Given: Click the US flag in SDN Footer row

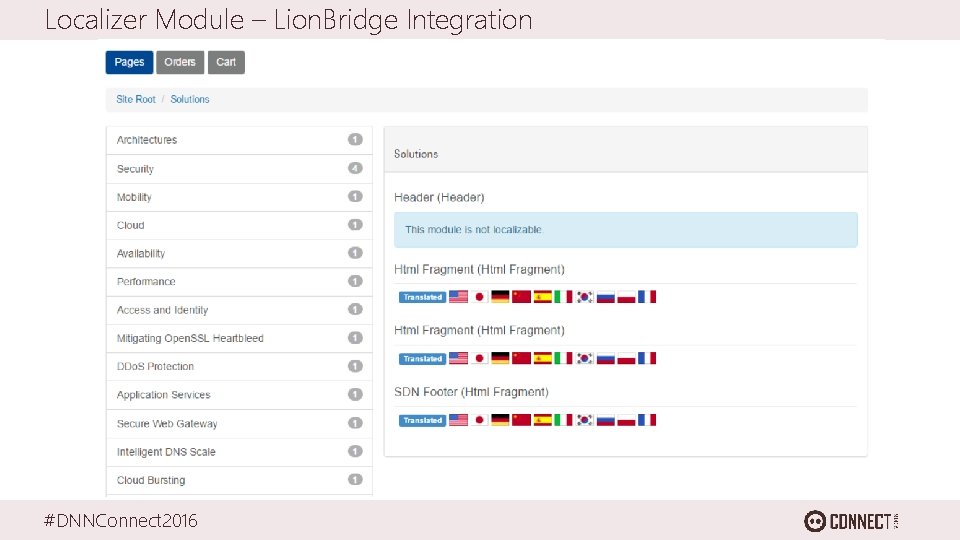Looking at the screenshot, I should click(x=458, y=420).
